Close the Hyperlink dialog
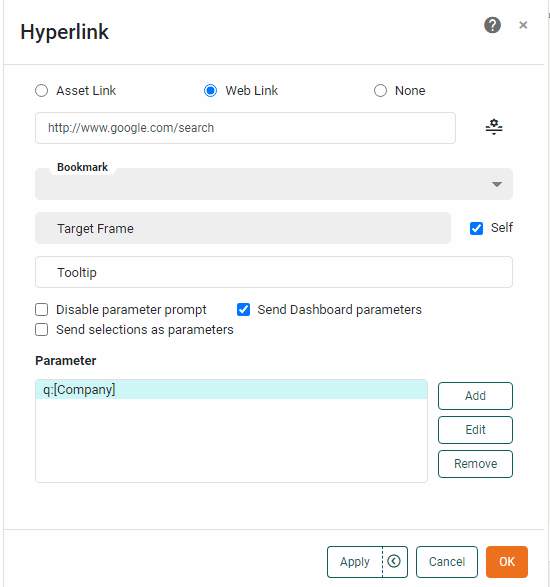 523,25
